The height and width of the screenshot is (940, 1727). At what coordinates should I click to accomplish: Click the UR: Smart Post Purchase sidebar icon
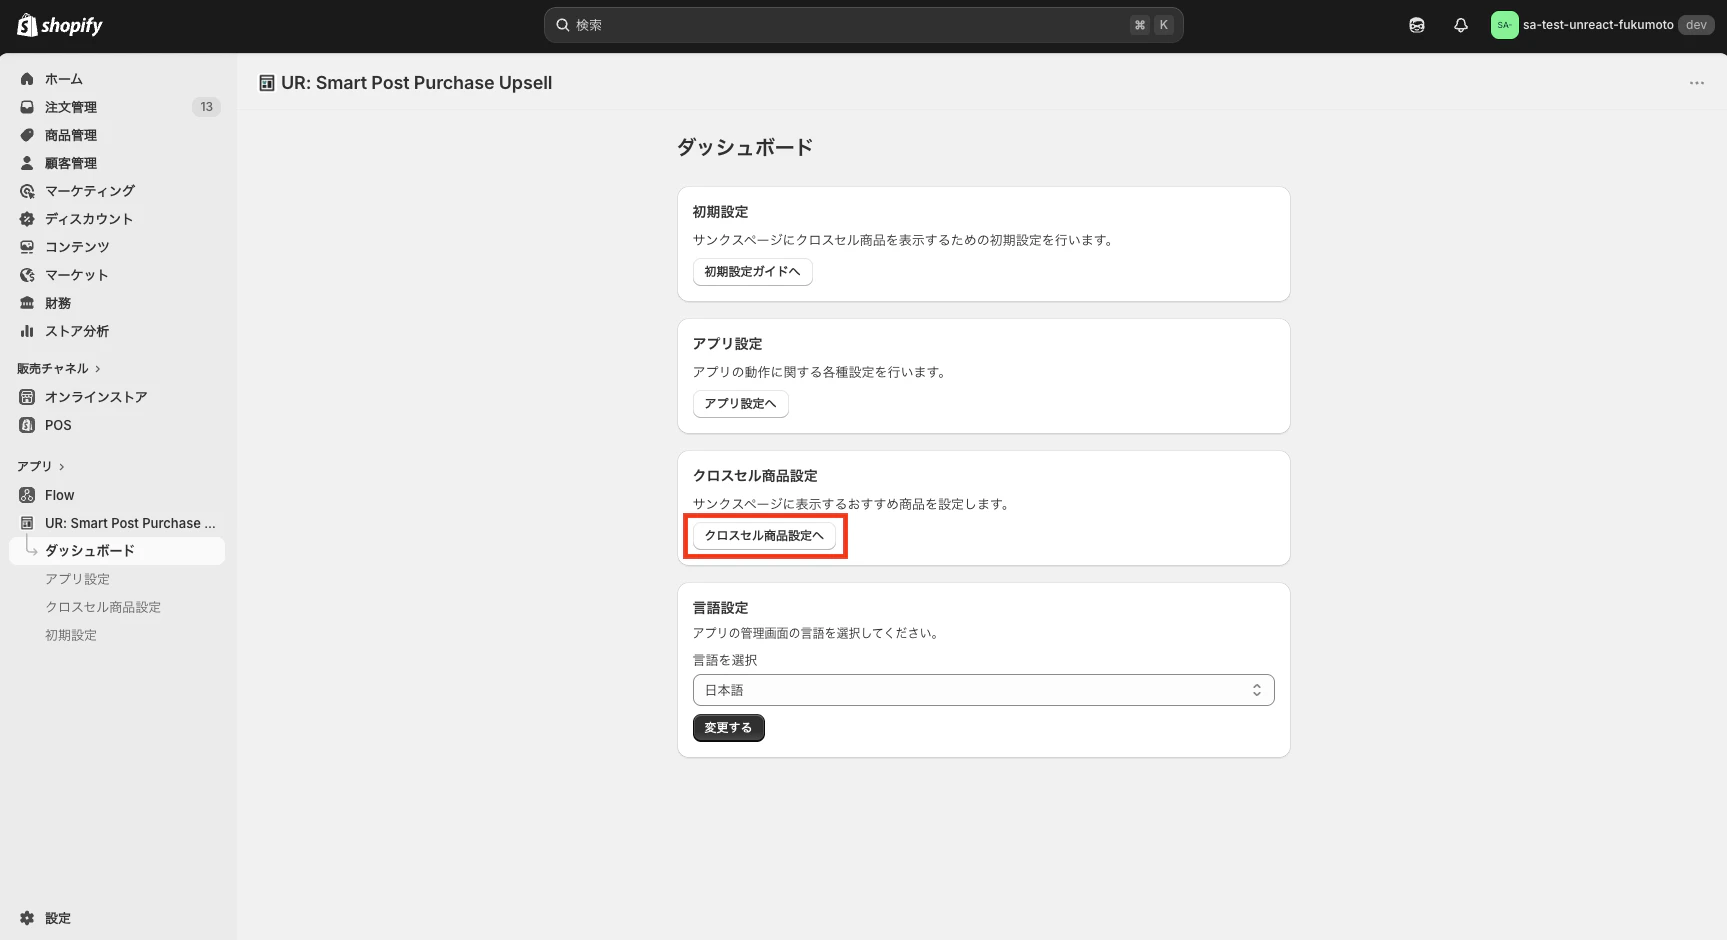27,523
